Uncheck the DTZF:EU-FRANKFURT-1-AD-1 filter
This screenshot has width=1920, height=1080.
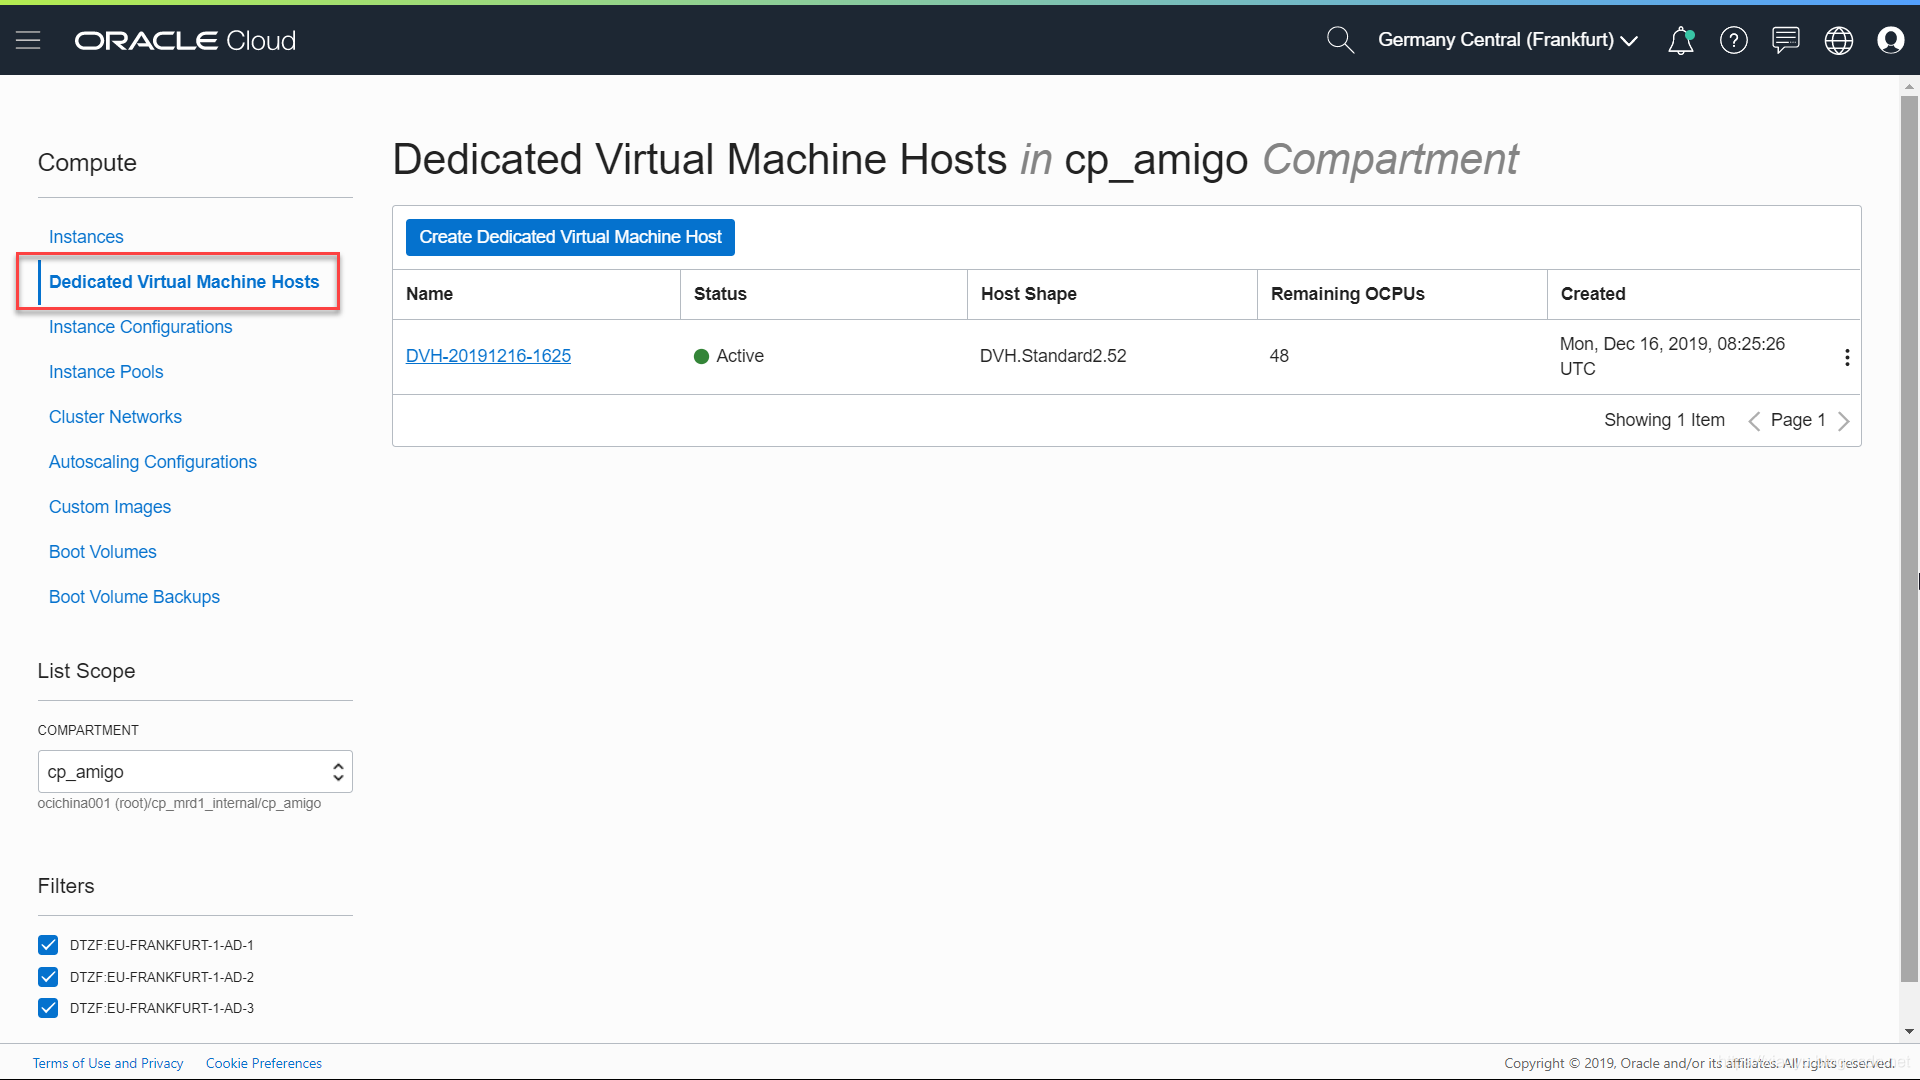[x=48, y=945]
